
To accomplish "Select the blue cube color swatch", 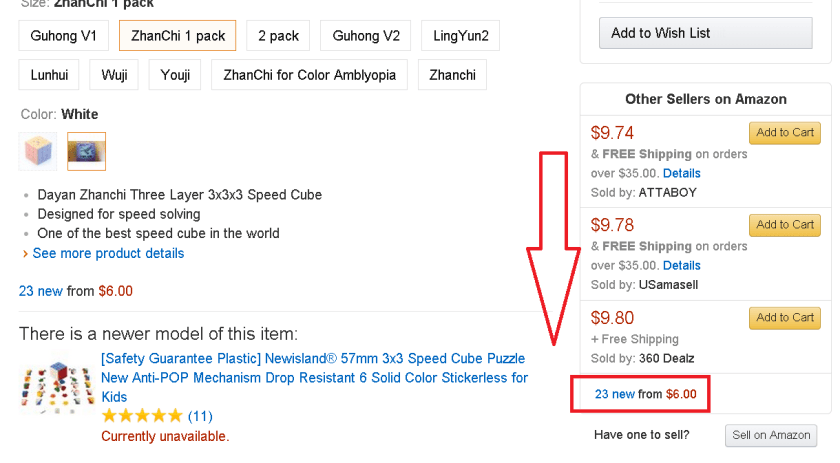I will 86,151.
